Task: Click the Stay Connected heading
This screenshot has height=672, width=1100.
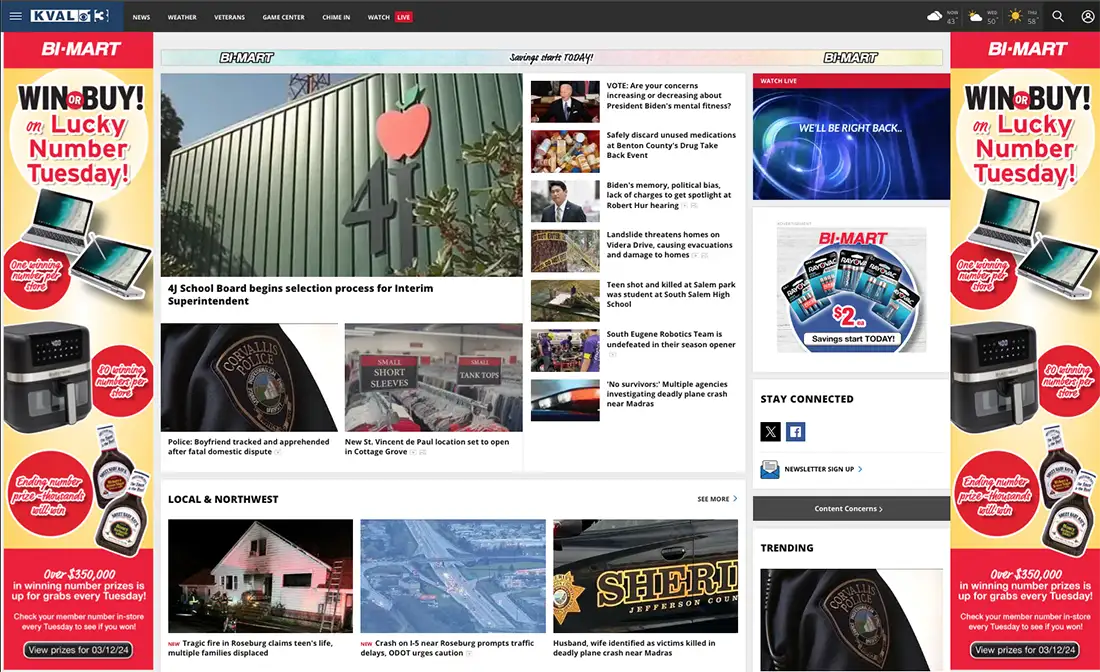Action: pyautogui.click(x=807, y=399)
